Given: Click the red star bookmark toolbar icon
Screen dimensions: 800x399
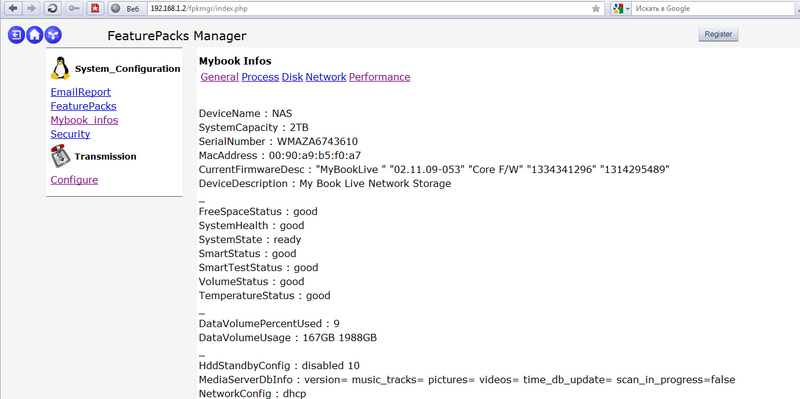Looking at the screenshot, I should click(x=95, y=8).
